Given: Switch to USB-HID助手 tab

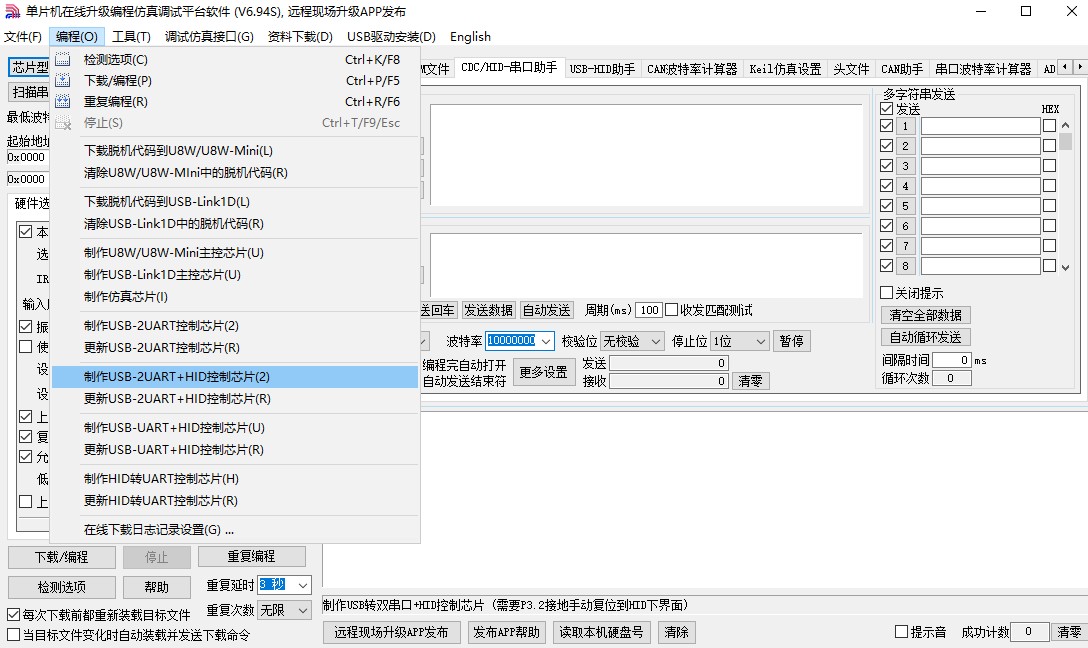Looking at the screenshot, I should (x=602, y=69).
